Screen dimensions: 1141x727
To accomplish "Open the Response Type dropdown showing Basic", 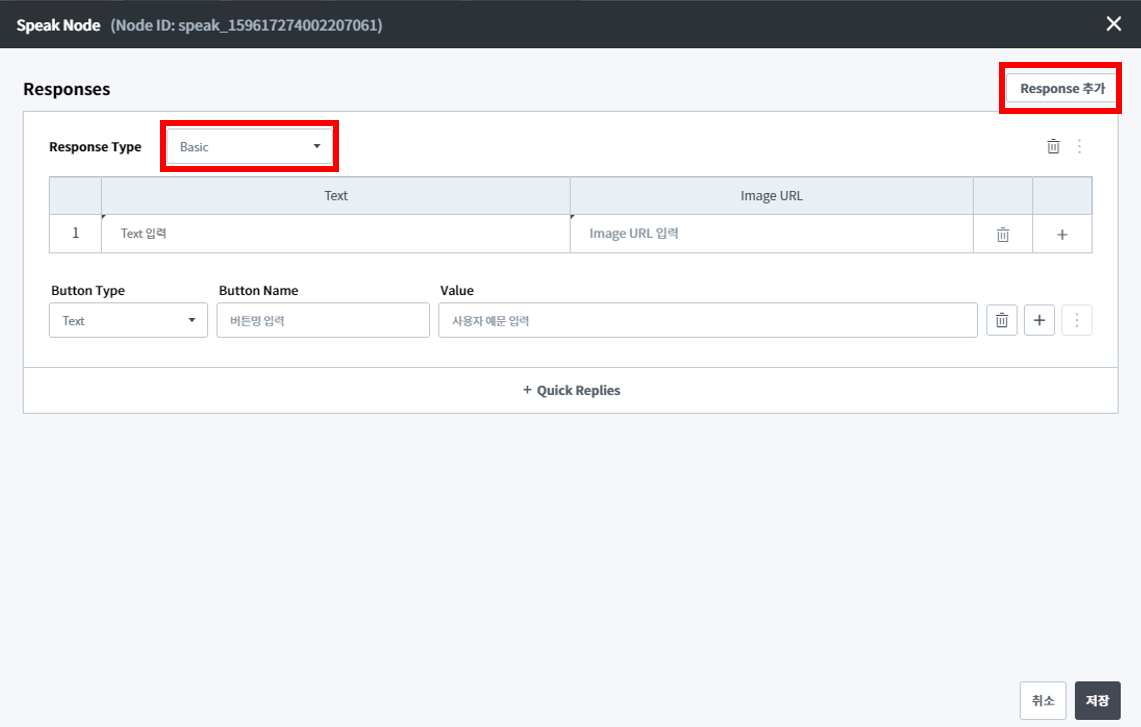I will [x=249, y=147].
